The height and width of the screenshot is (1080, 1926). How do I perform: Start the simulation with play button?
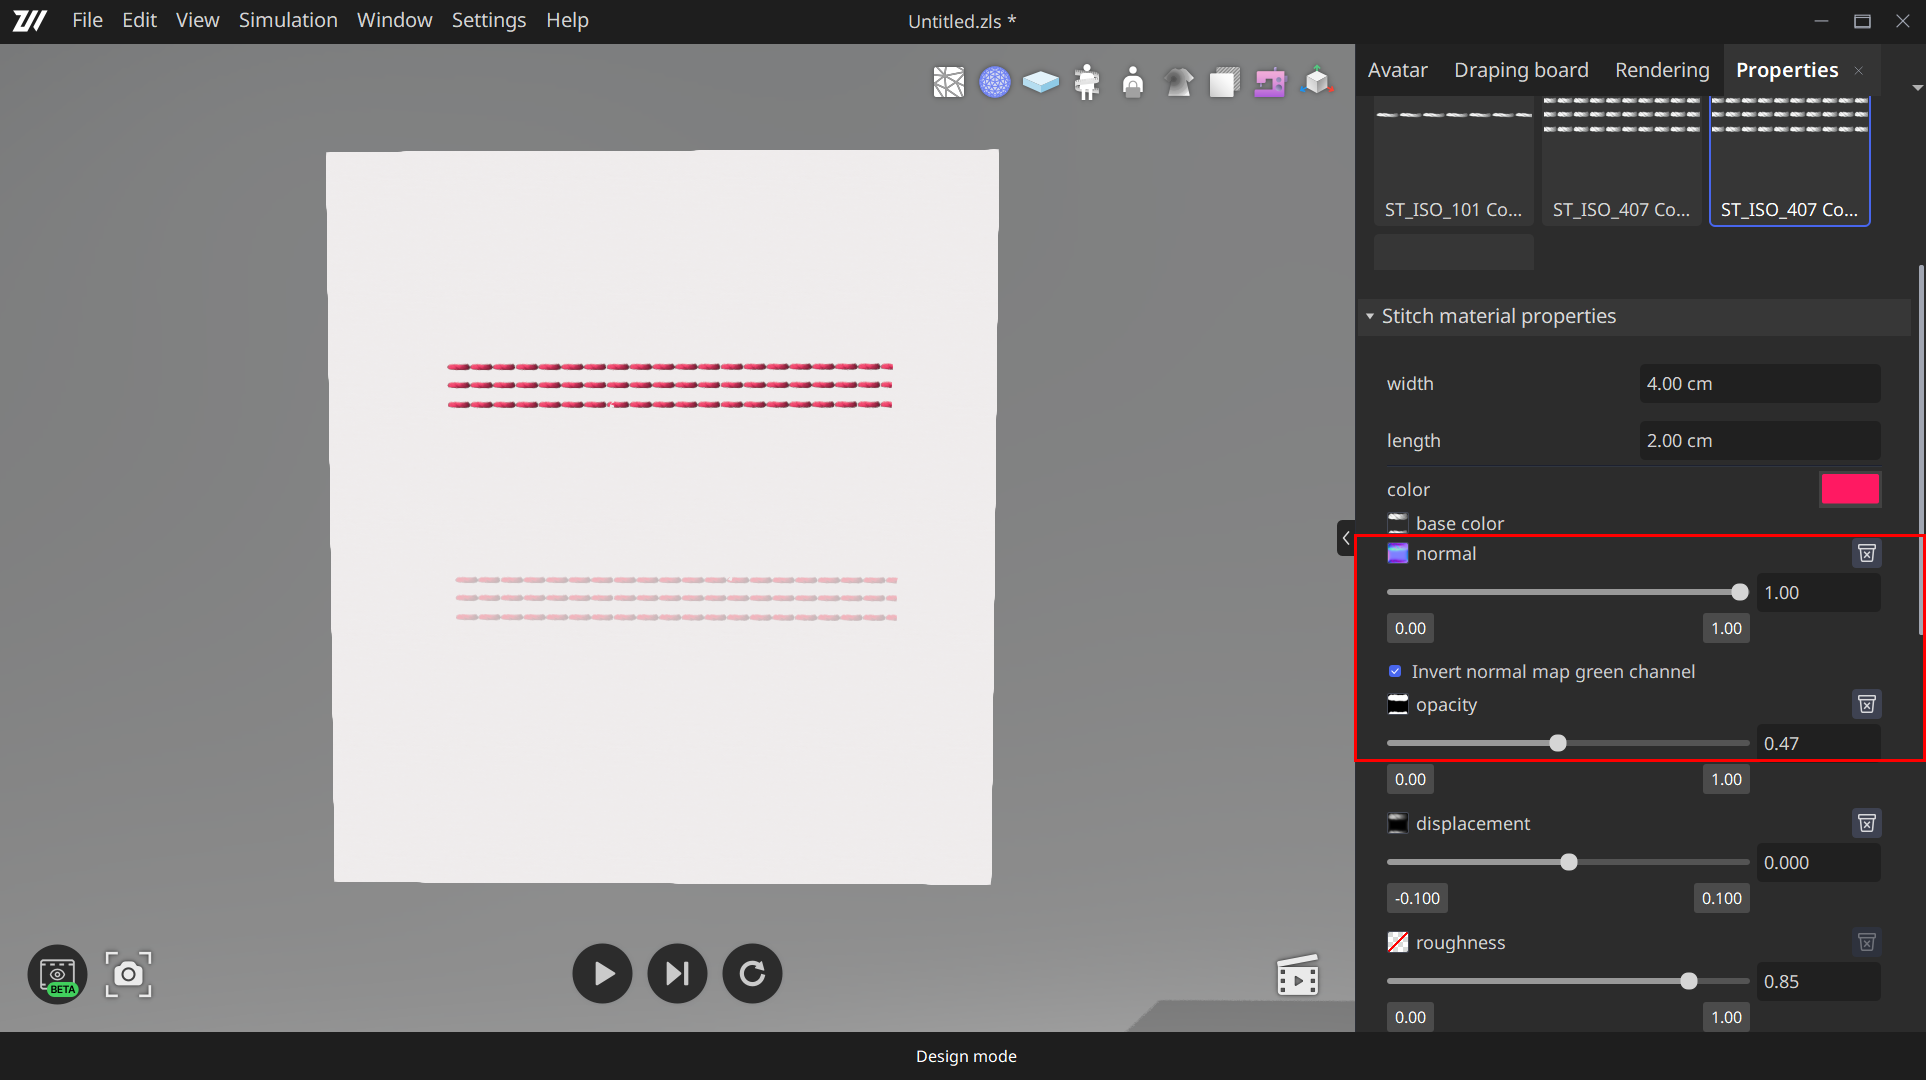point(602,973)
